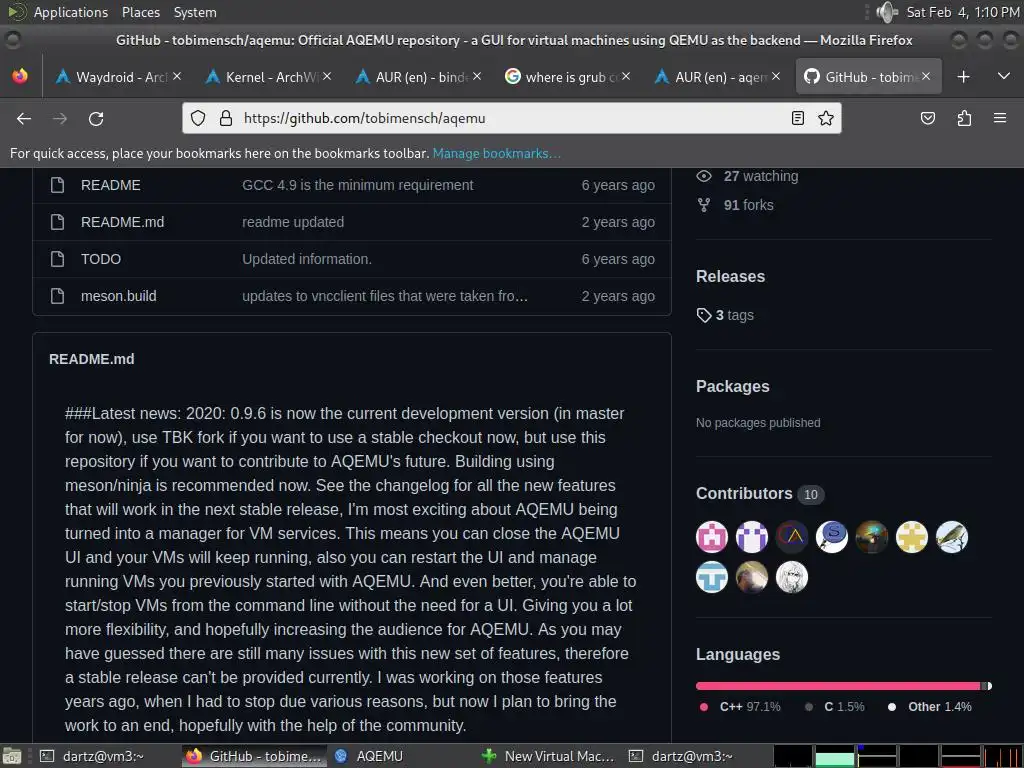1024x768 pixels.
Task: Open anime sketch contributor avatar
Action: point(792,577)
